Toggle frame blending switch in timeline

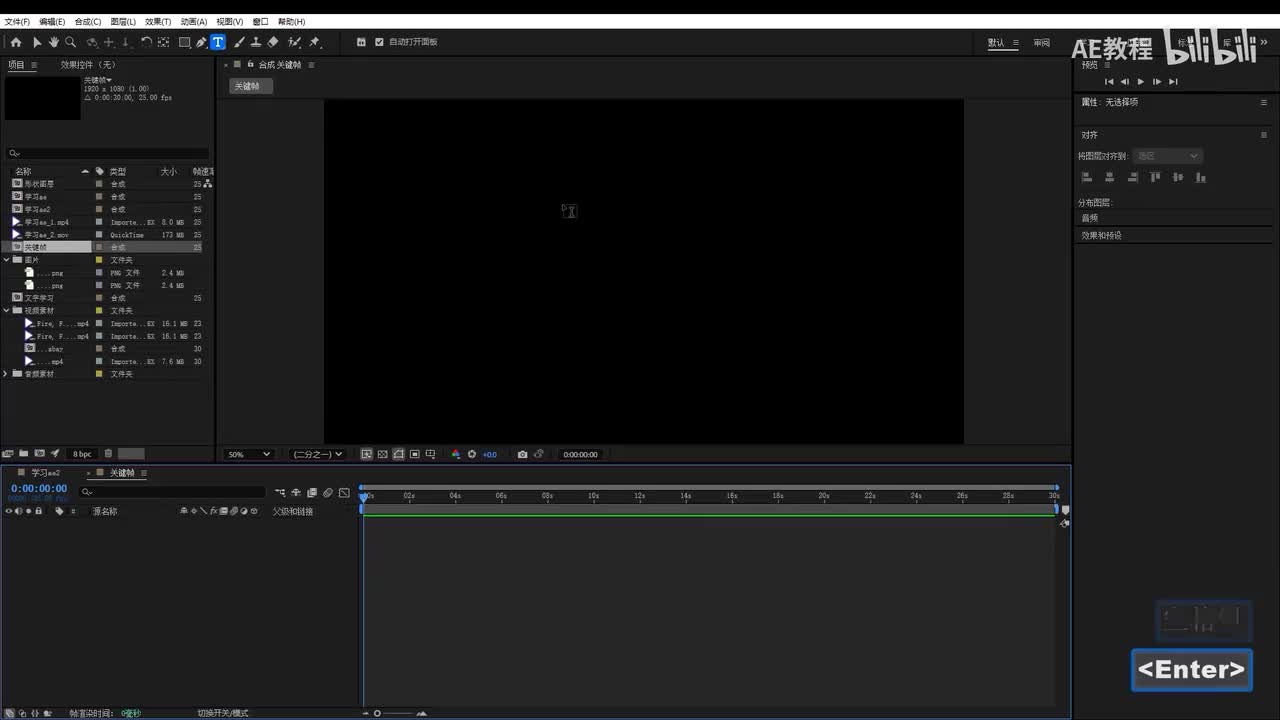coord(312,492)
